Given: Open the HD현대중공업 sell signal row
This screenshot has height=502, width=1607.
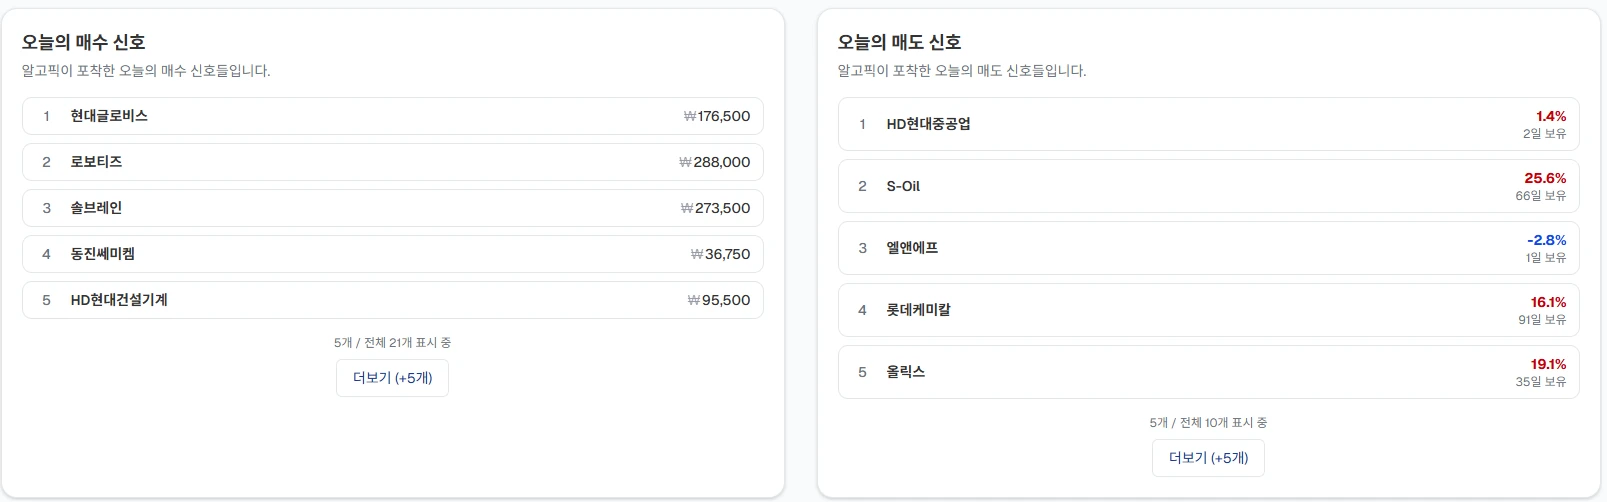Looking at the screenshot, I should (x=928, y=124).
